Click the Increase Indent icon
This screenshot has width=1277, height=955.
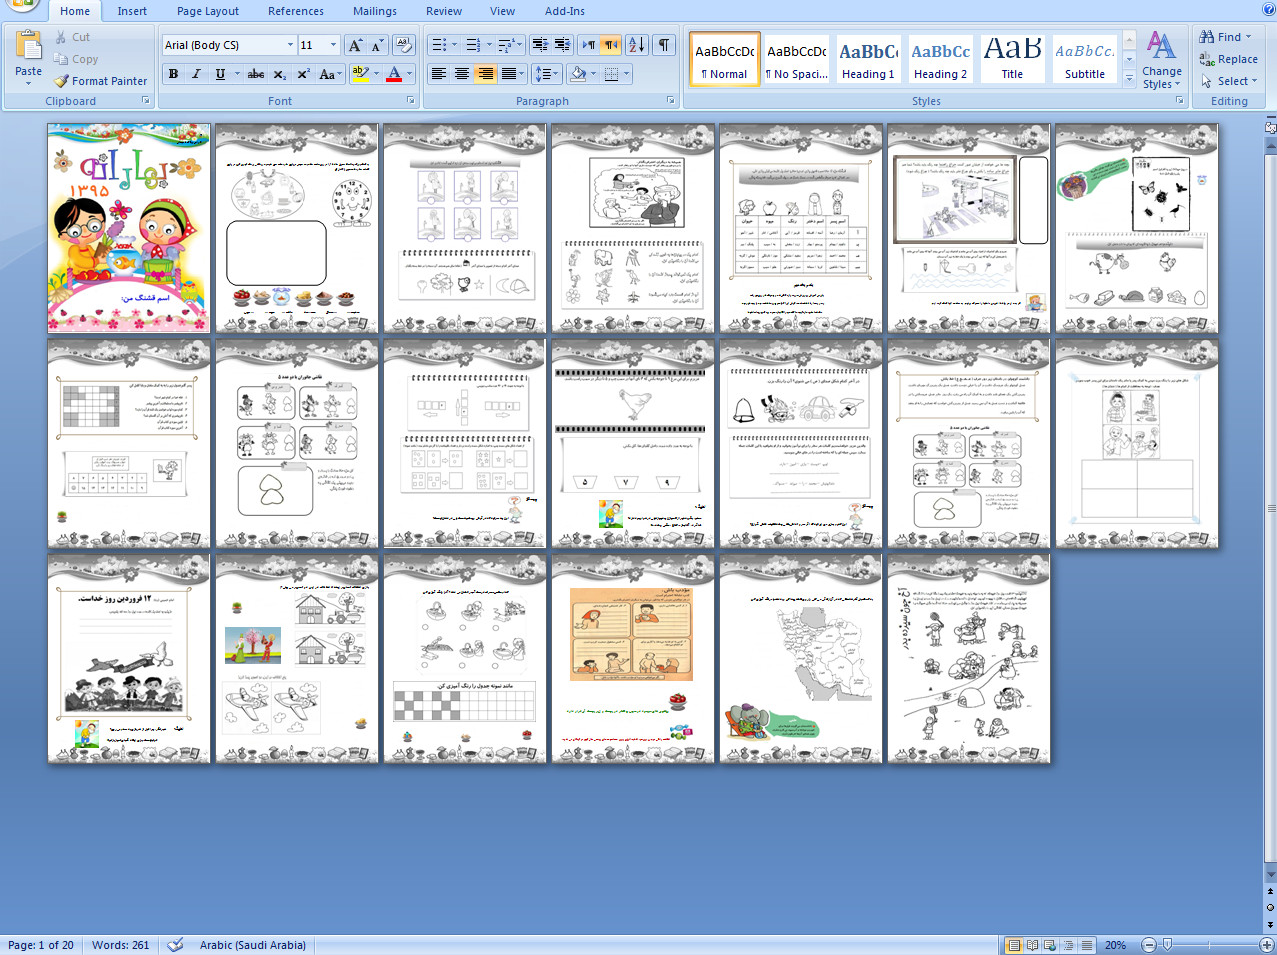[563, 45]
